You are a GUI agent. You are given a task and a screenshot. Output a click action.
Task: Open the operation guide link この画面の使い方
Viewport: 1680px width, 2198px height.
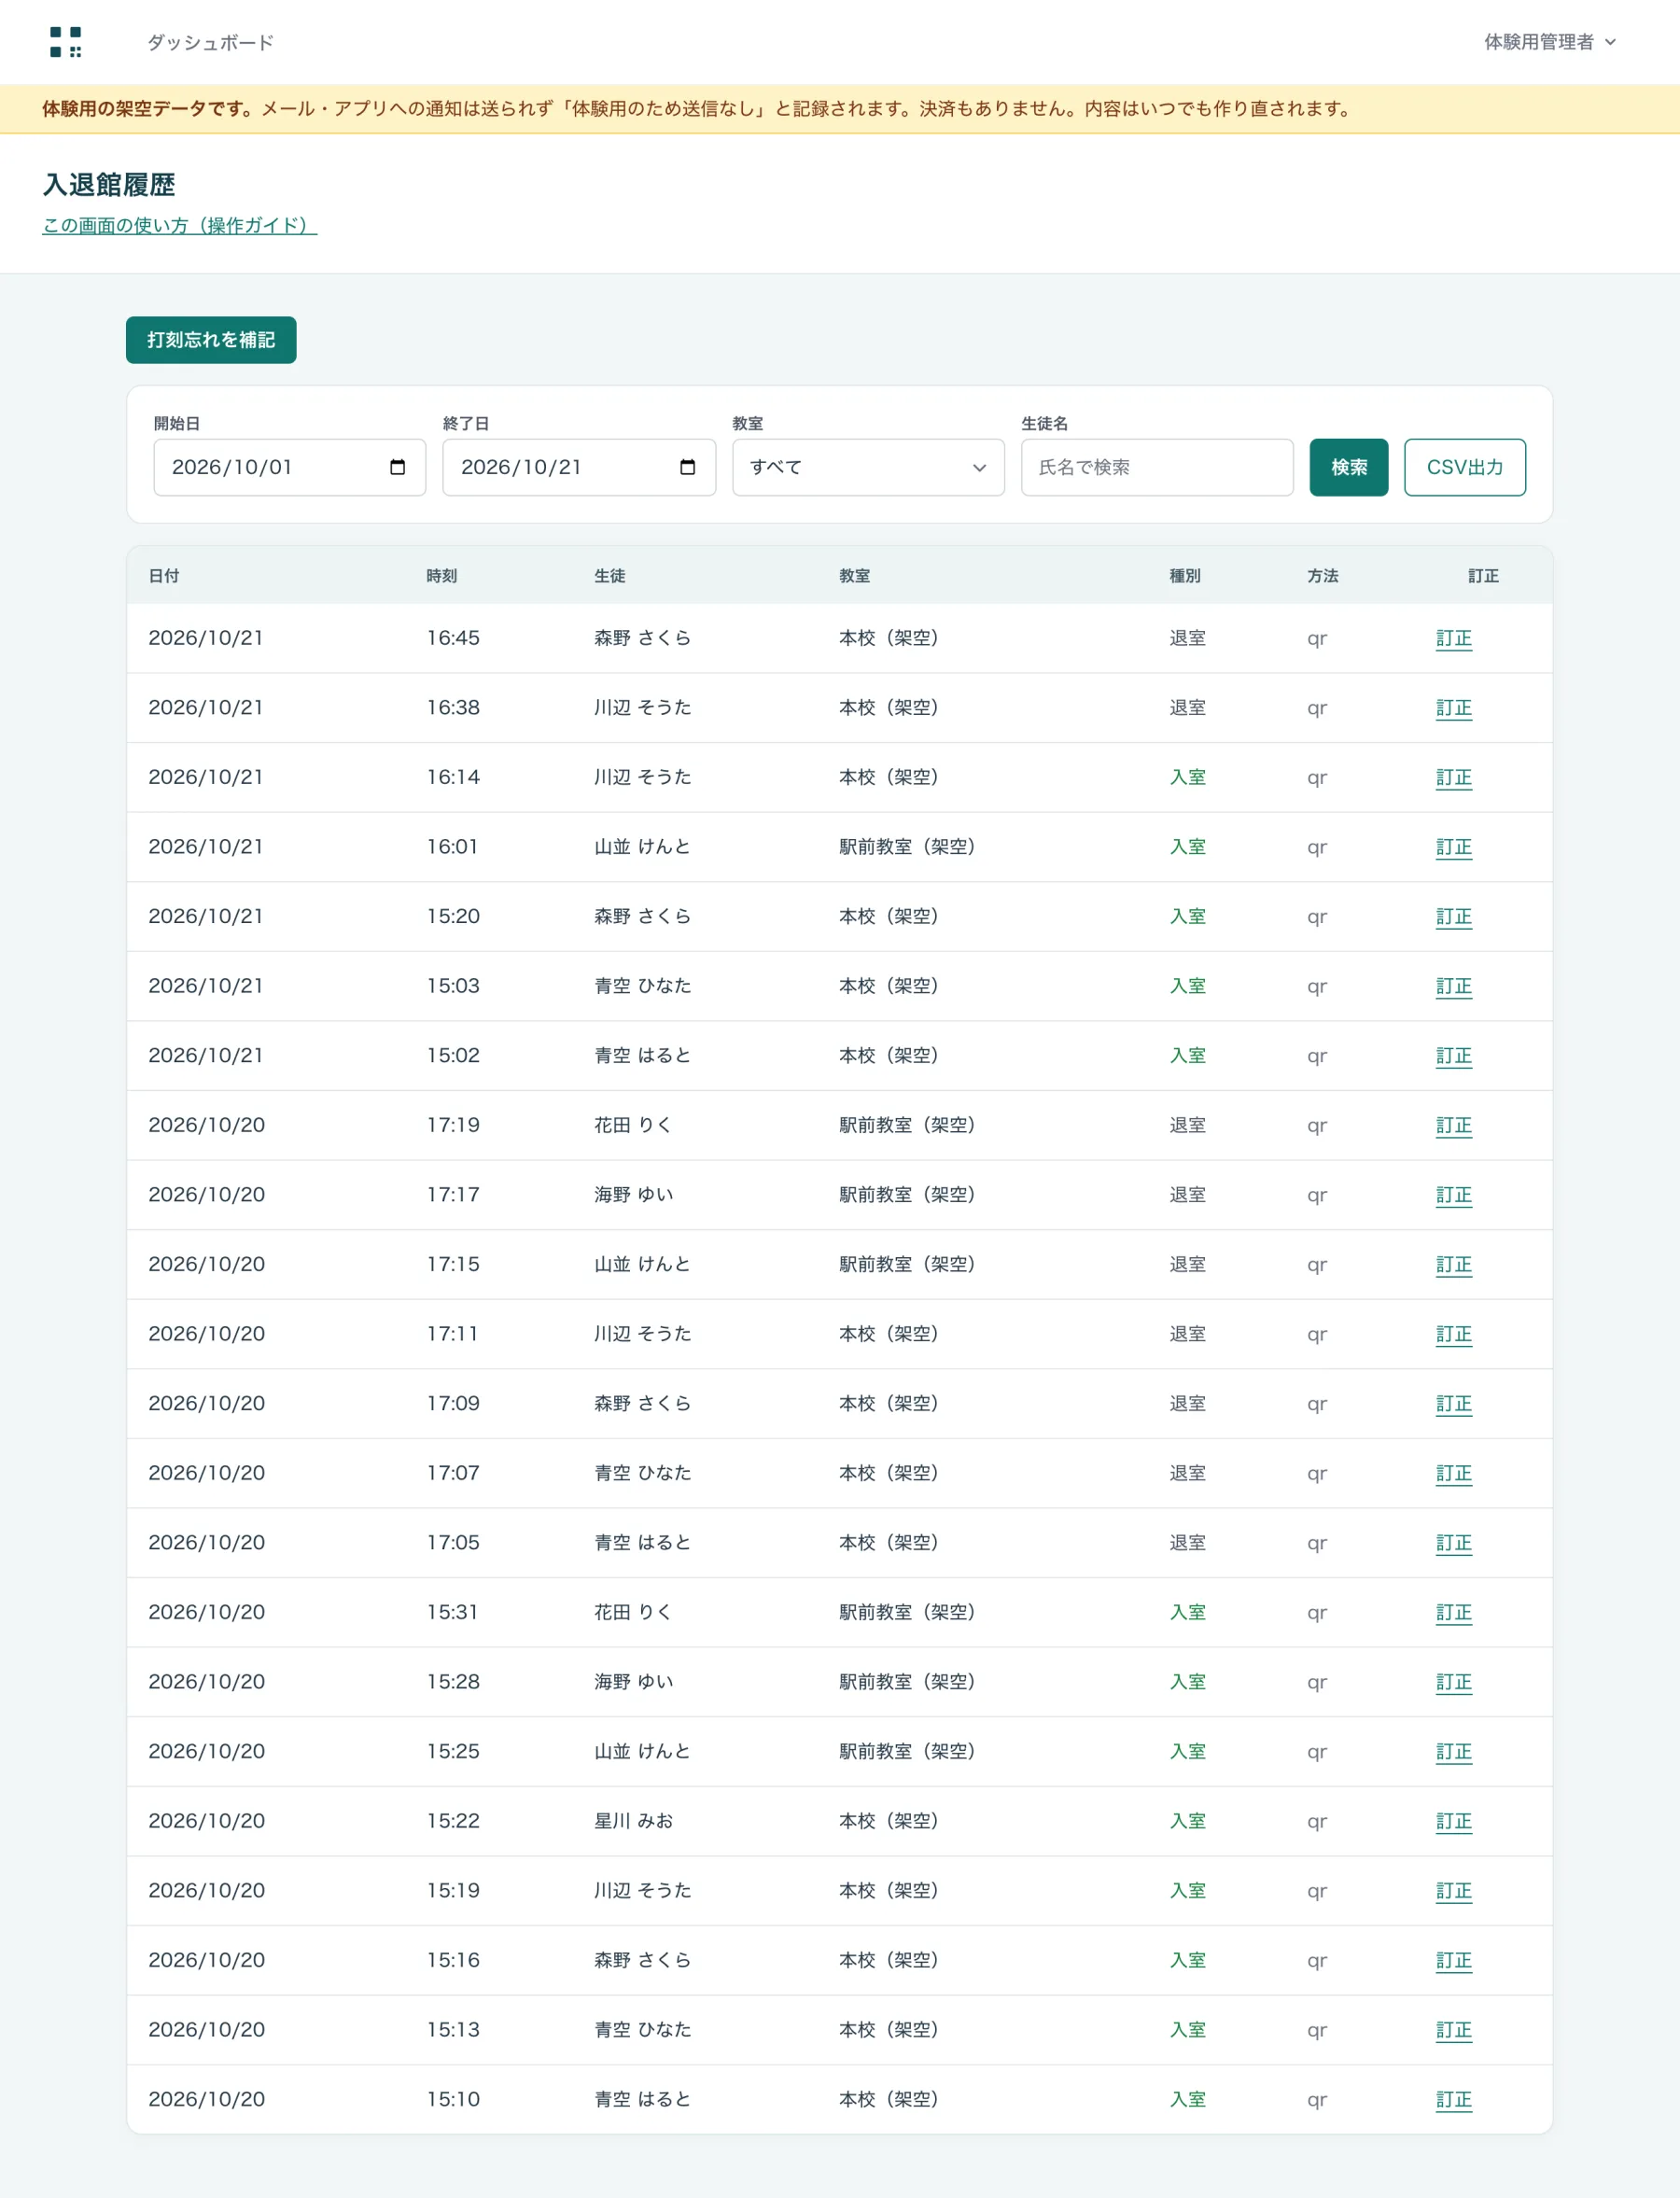click(179, 225)
